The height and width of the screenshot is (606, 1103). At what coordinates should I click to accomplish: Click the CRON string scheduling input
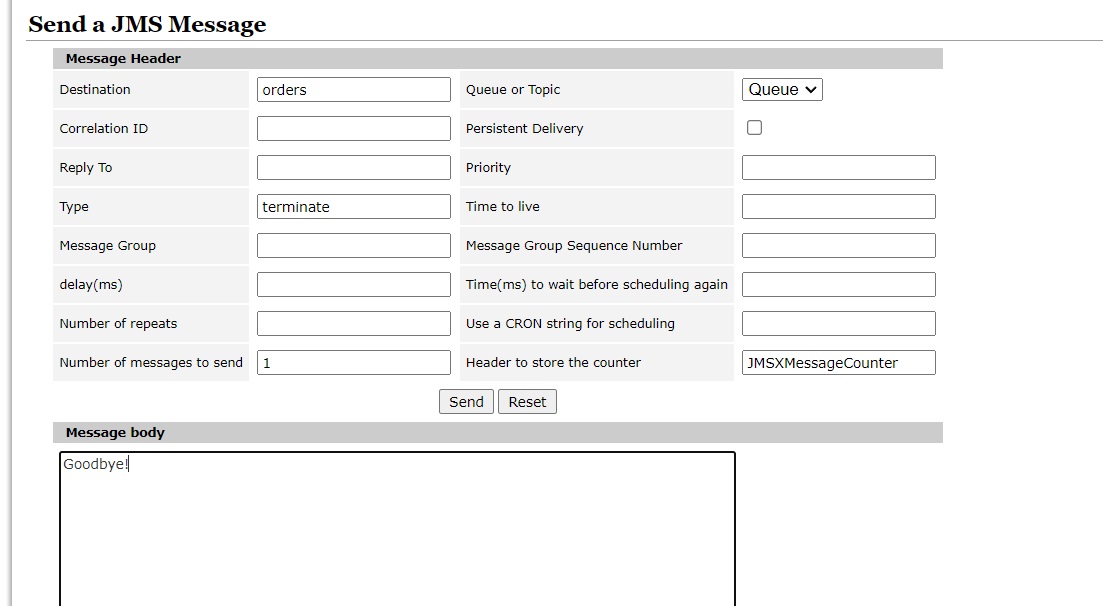tap(838, 323)
